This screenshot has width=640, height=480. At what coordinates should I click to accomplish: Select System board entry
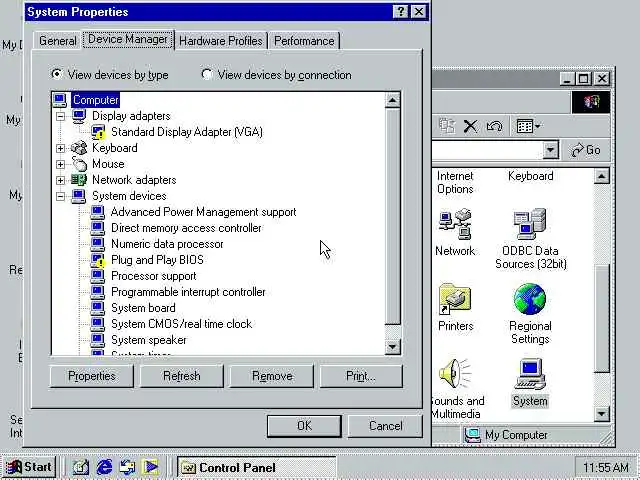pos(143,308)
